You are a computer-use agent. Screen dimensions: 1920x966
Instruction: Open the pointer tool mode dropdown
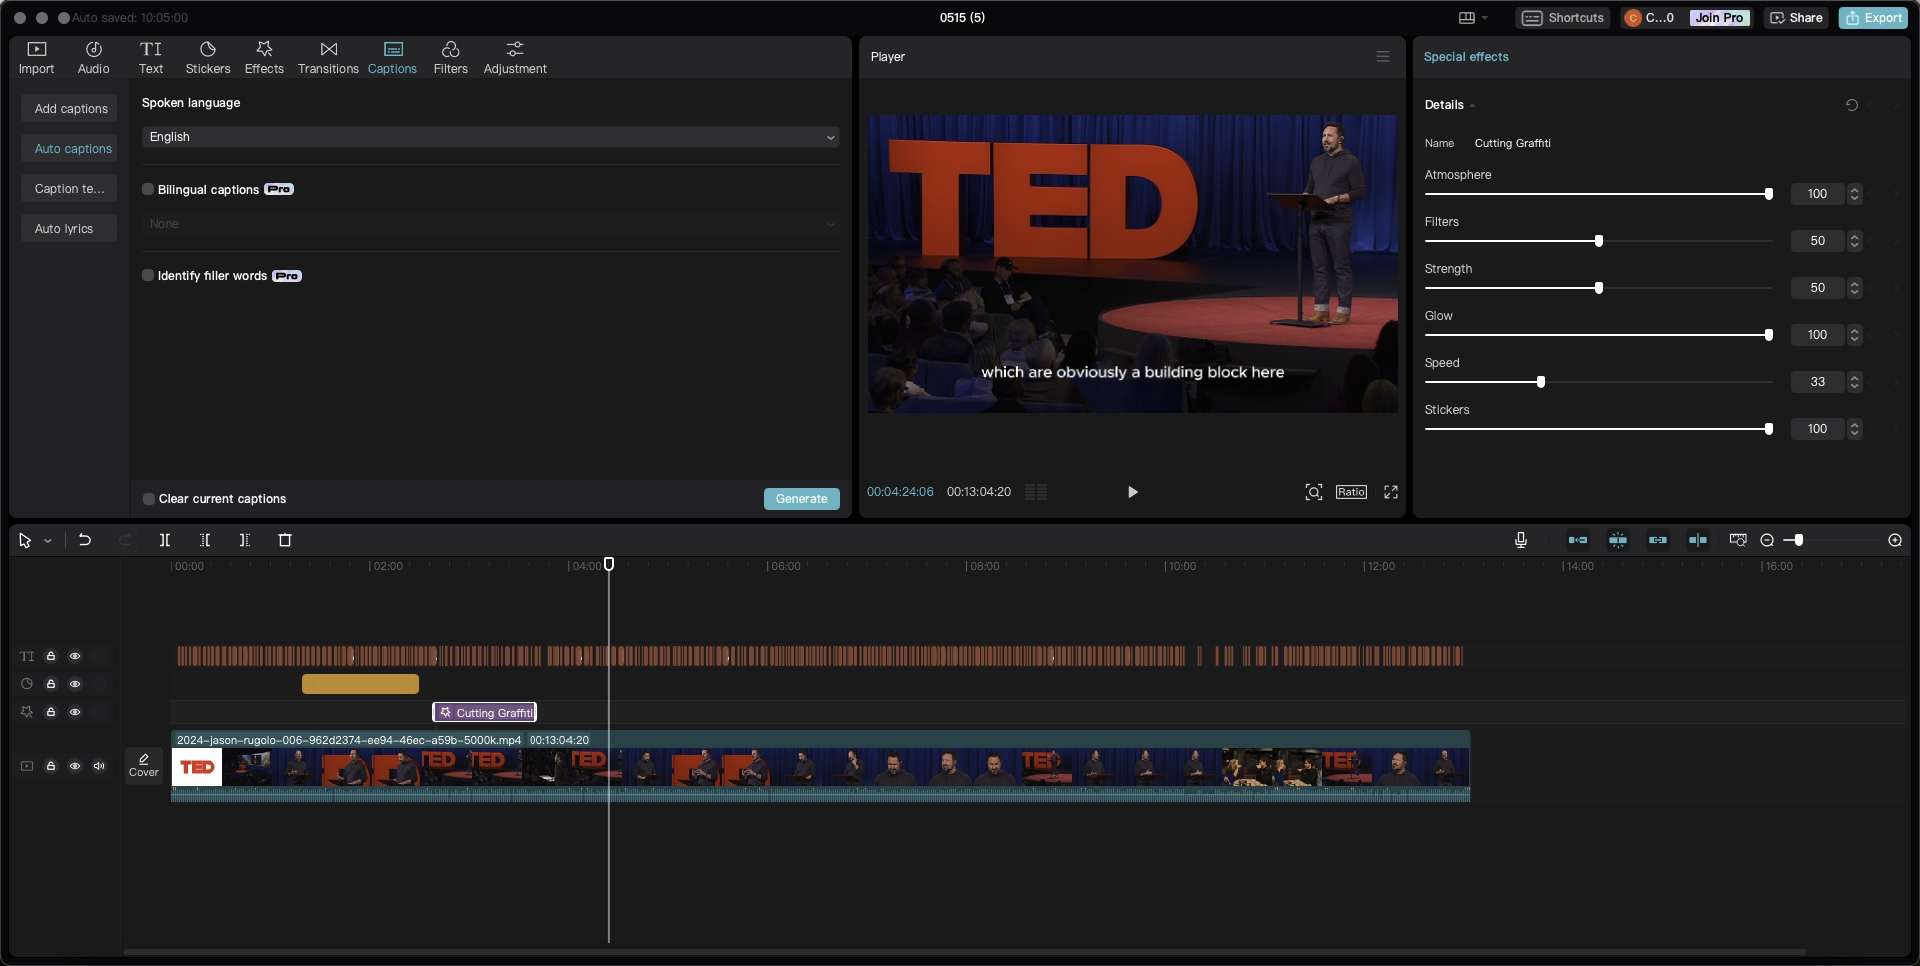point(47,541)
